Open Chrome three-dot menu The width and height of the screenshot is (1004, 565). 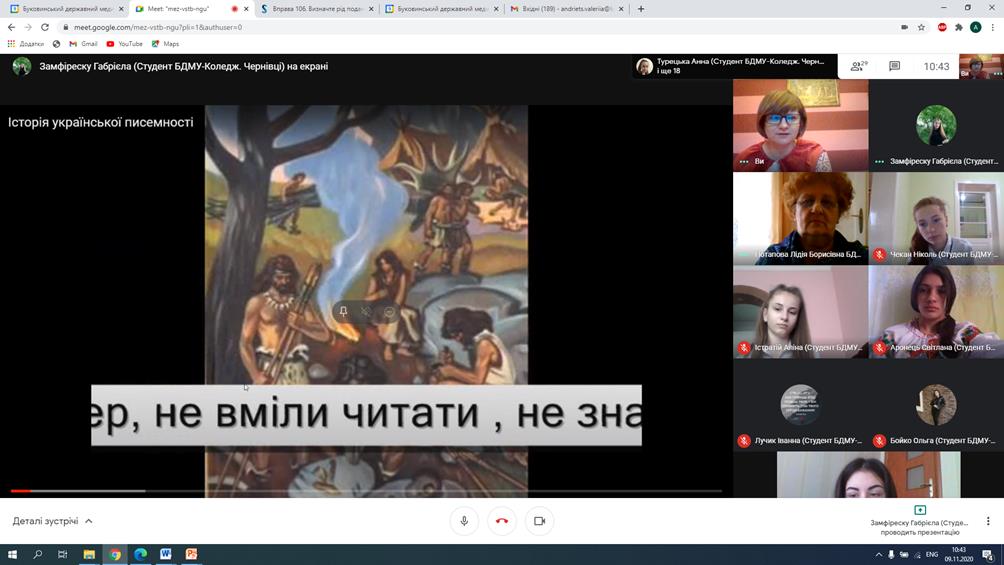(x=992, y=27)
